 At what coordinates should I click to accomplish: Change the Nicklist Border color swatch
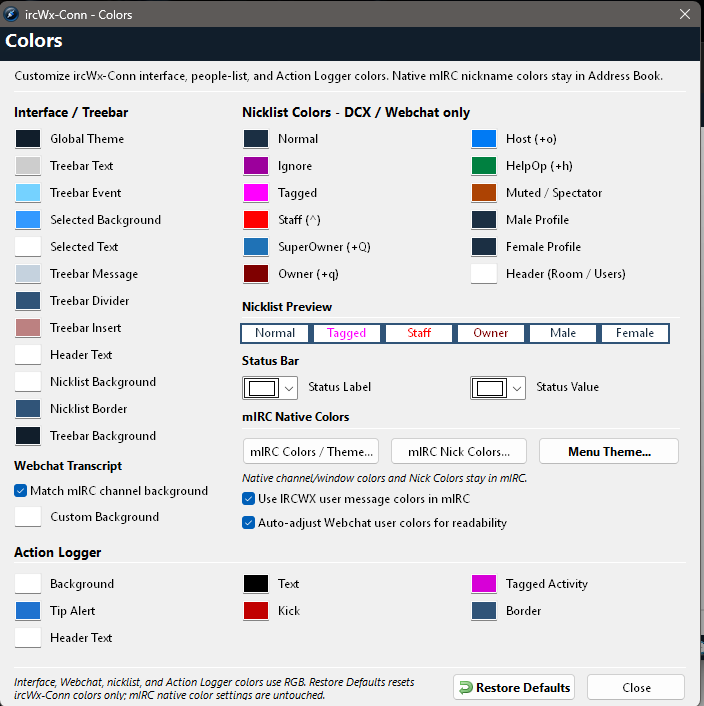(x=28, y=409)
